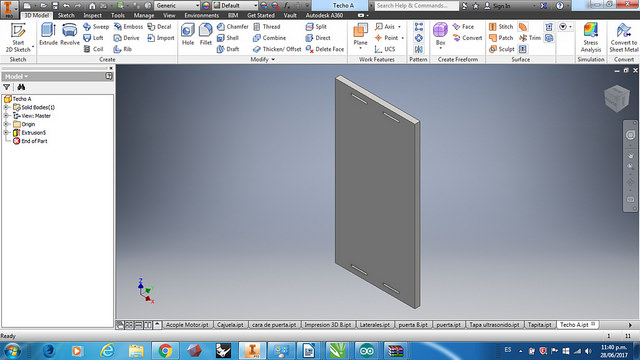The image size is (640, 360).
Task: Click the Search Help & Commands field
Action: pyautogui.click(x=416, y=6)
